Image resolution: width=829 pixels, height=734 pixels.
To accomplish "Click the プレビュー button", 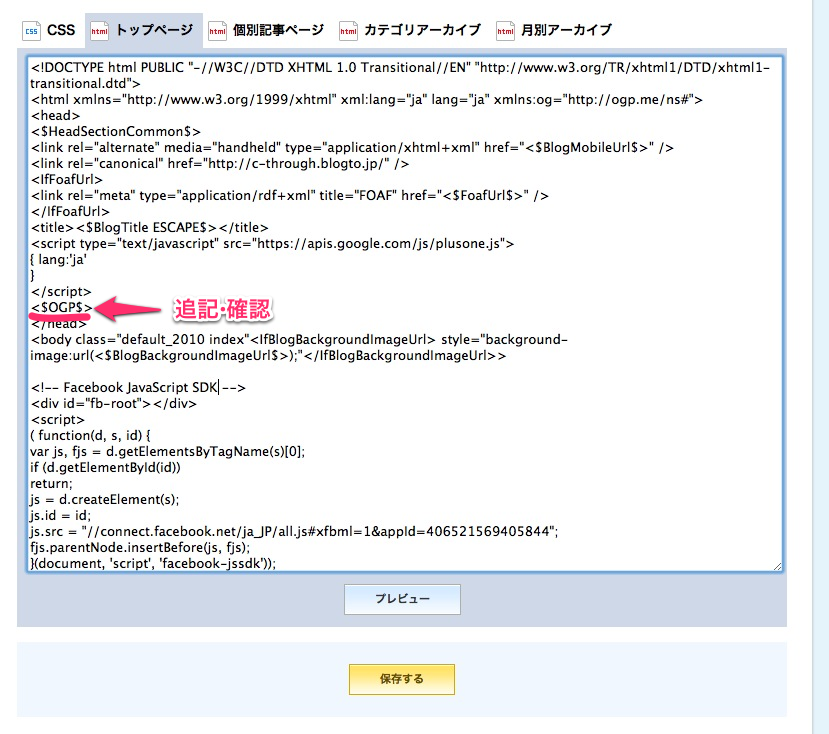I will point(402,599).
